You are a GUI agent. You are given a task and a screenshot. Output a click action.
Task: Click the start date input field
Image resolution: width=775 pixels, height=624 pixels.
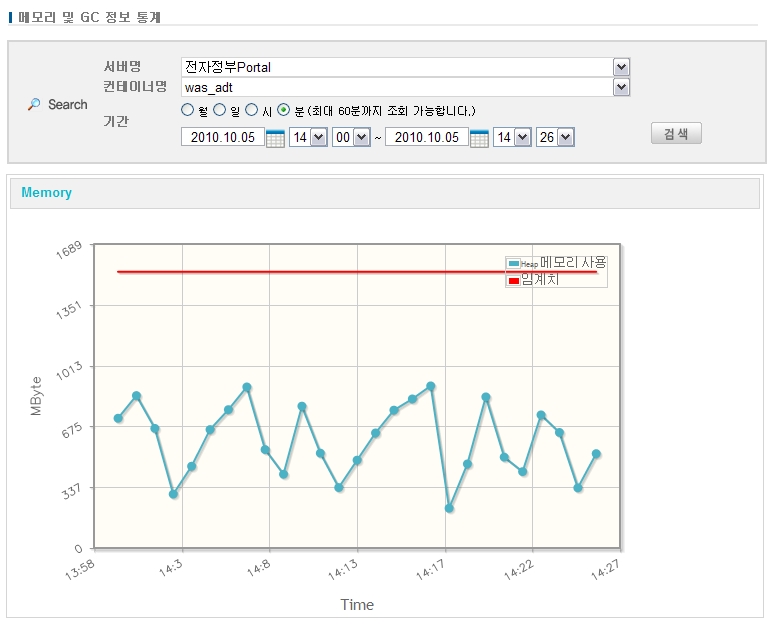(222, 138)
